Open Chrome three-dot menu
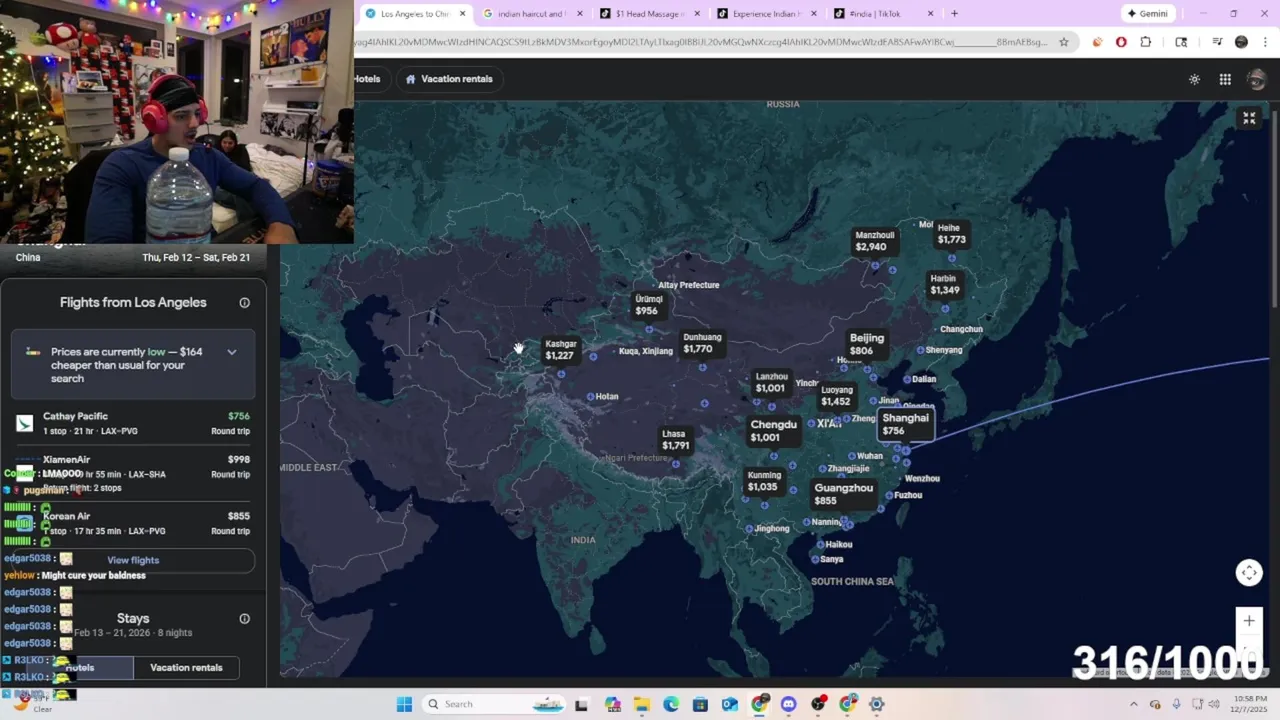The width and height of the screenshot is (1280, 720). (x=1266, y=42)
